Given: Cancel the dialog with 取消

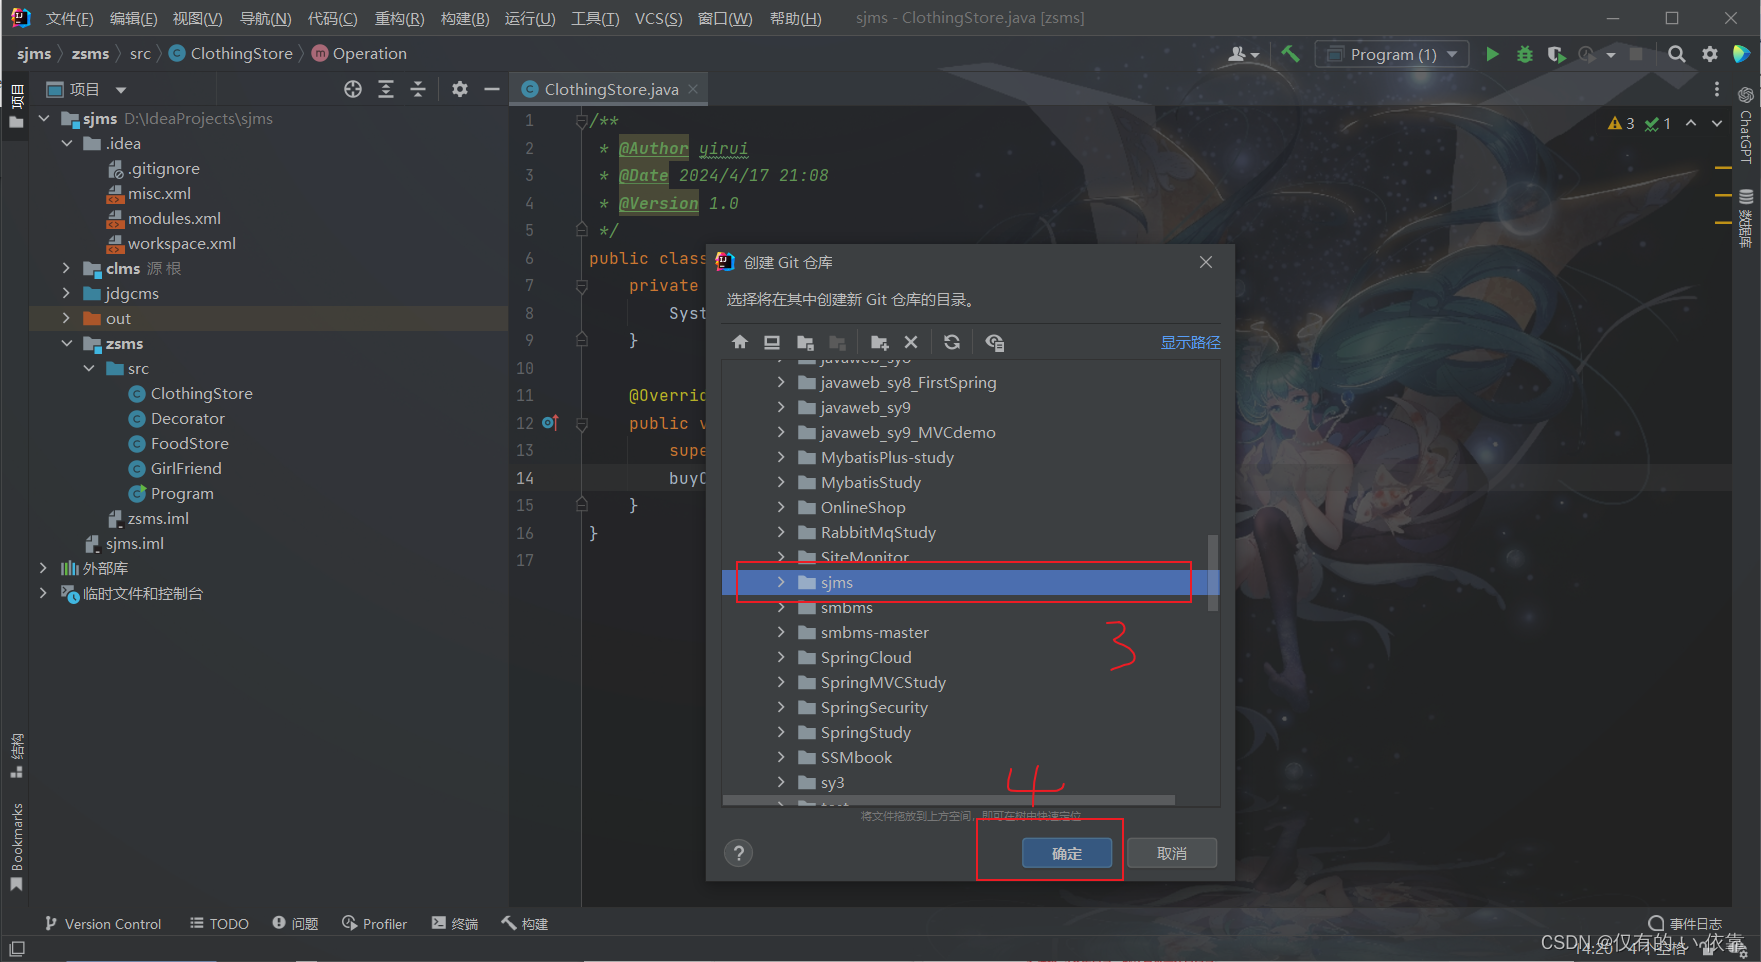Looking at the screenshot, I should 1172,853.
